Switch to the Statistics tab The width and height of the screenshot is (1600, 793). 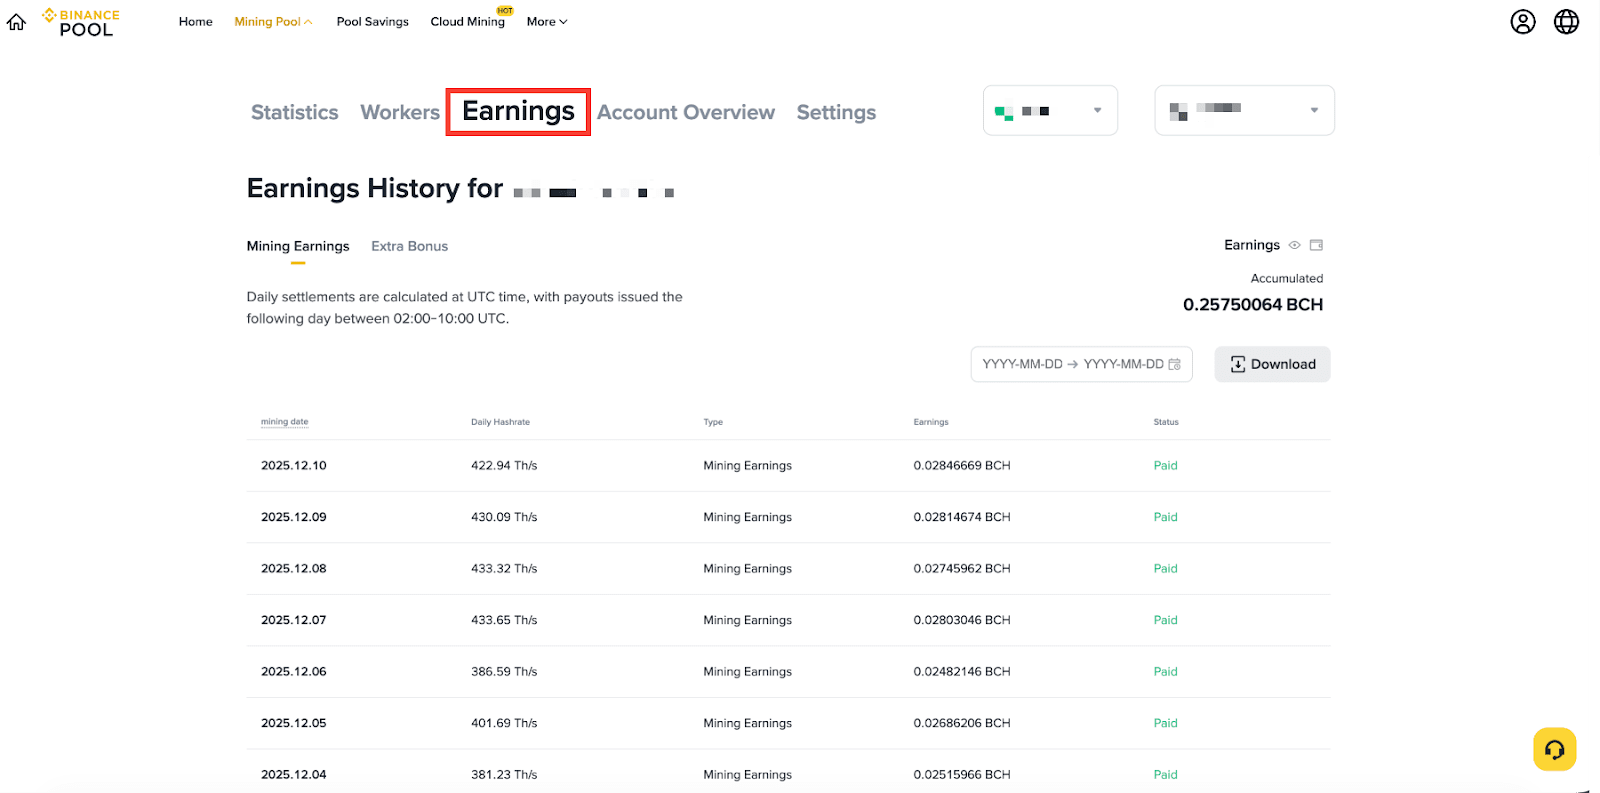click(294, 112)
